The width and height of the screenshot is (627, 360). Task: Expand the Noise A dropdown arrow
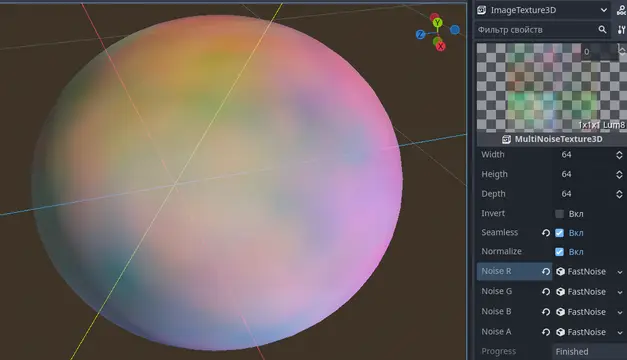tap(620, 332)
